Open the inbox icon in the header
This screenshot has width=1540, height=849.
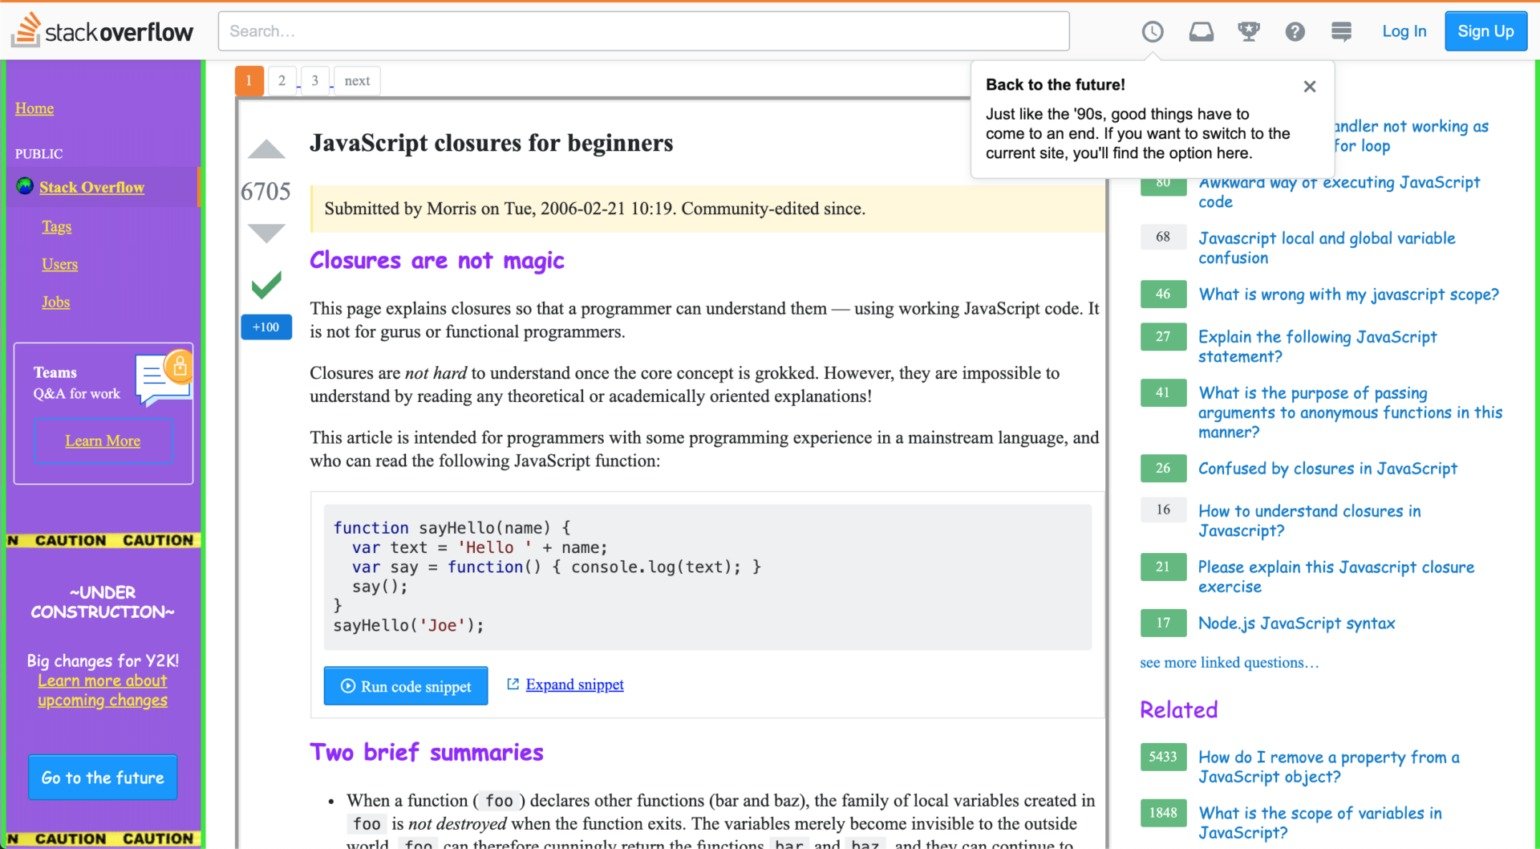tap(1201, 32)
